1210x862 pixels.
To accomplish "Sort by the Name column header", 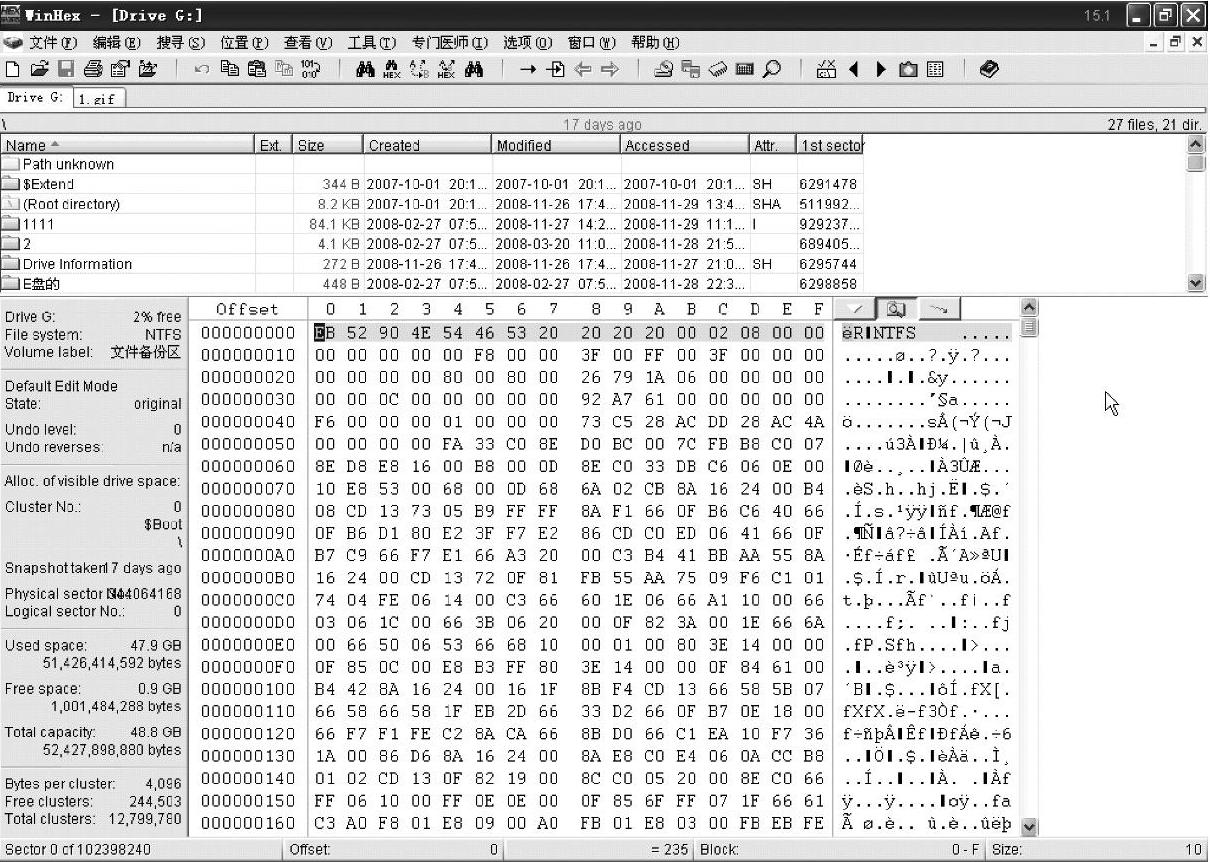I will [x=128, y=145].
